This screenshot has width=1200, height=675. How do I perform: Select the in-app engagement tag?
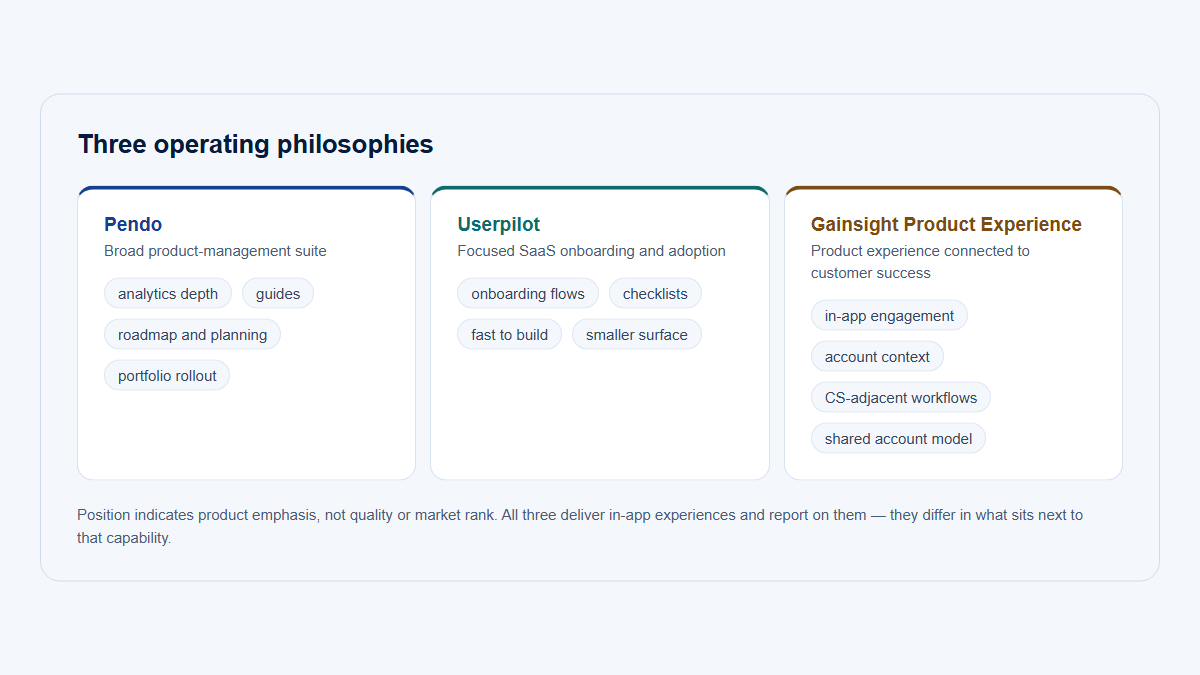tap(889, 316)
